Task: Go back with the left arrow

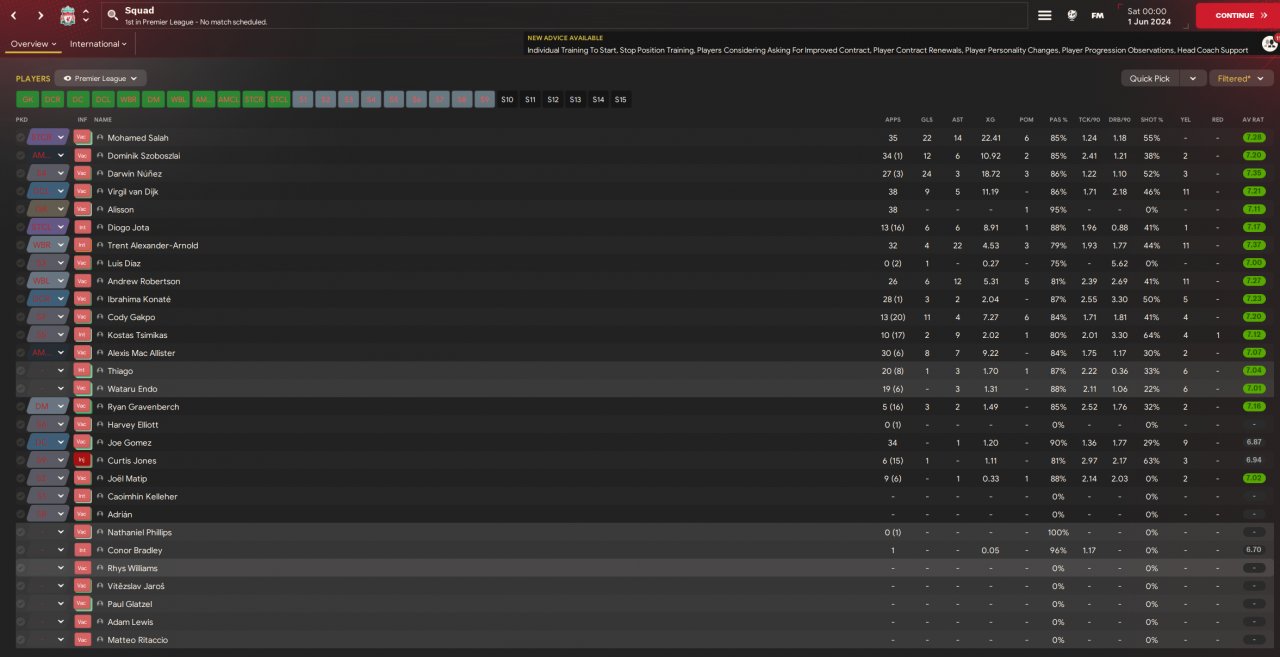Action: tap(14, 15)
